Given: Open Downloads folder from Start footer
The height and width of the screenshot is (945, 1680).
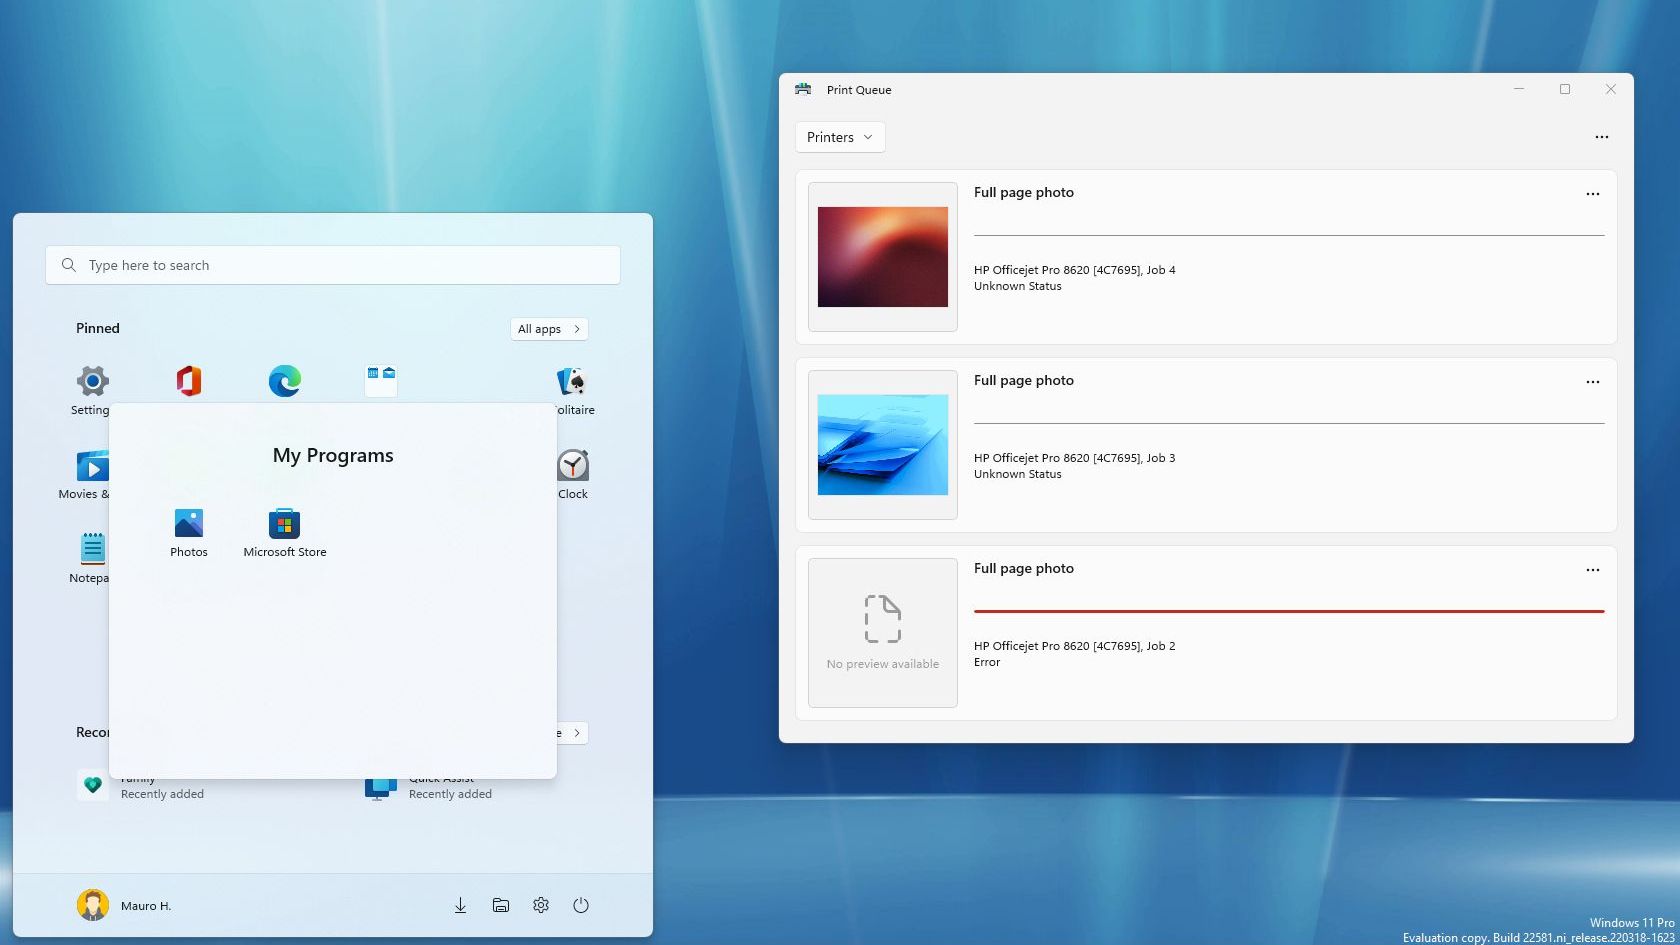Looking at the screenshot, I should tap(460, 905).
